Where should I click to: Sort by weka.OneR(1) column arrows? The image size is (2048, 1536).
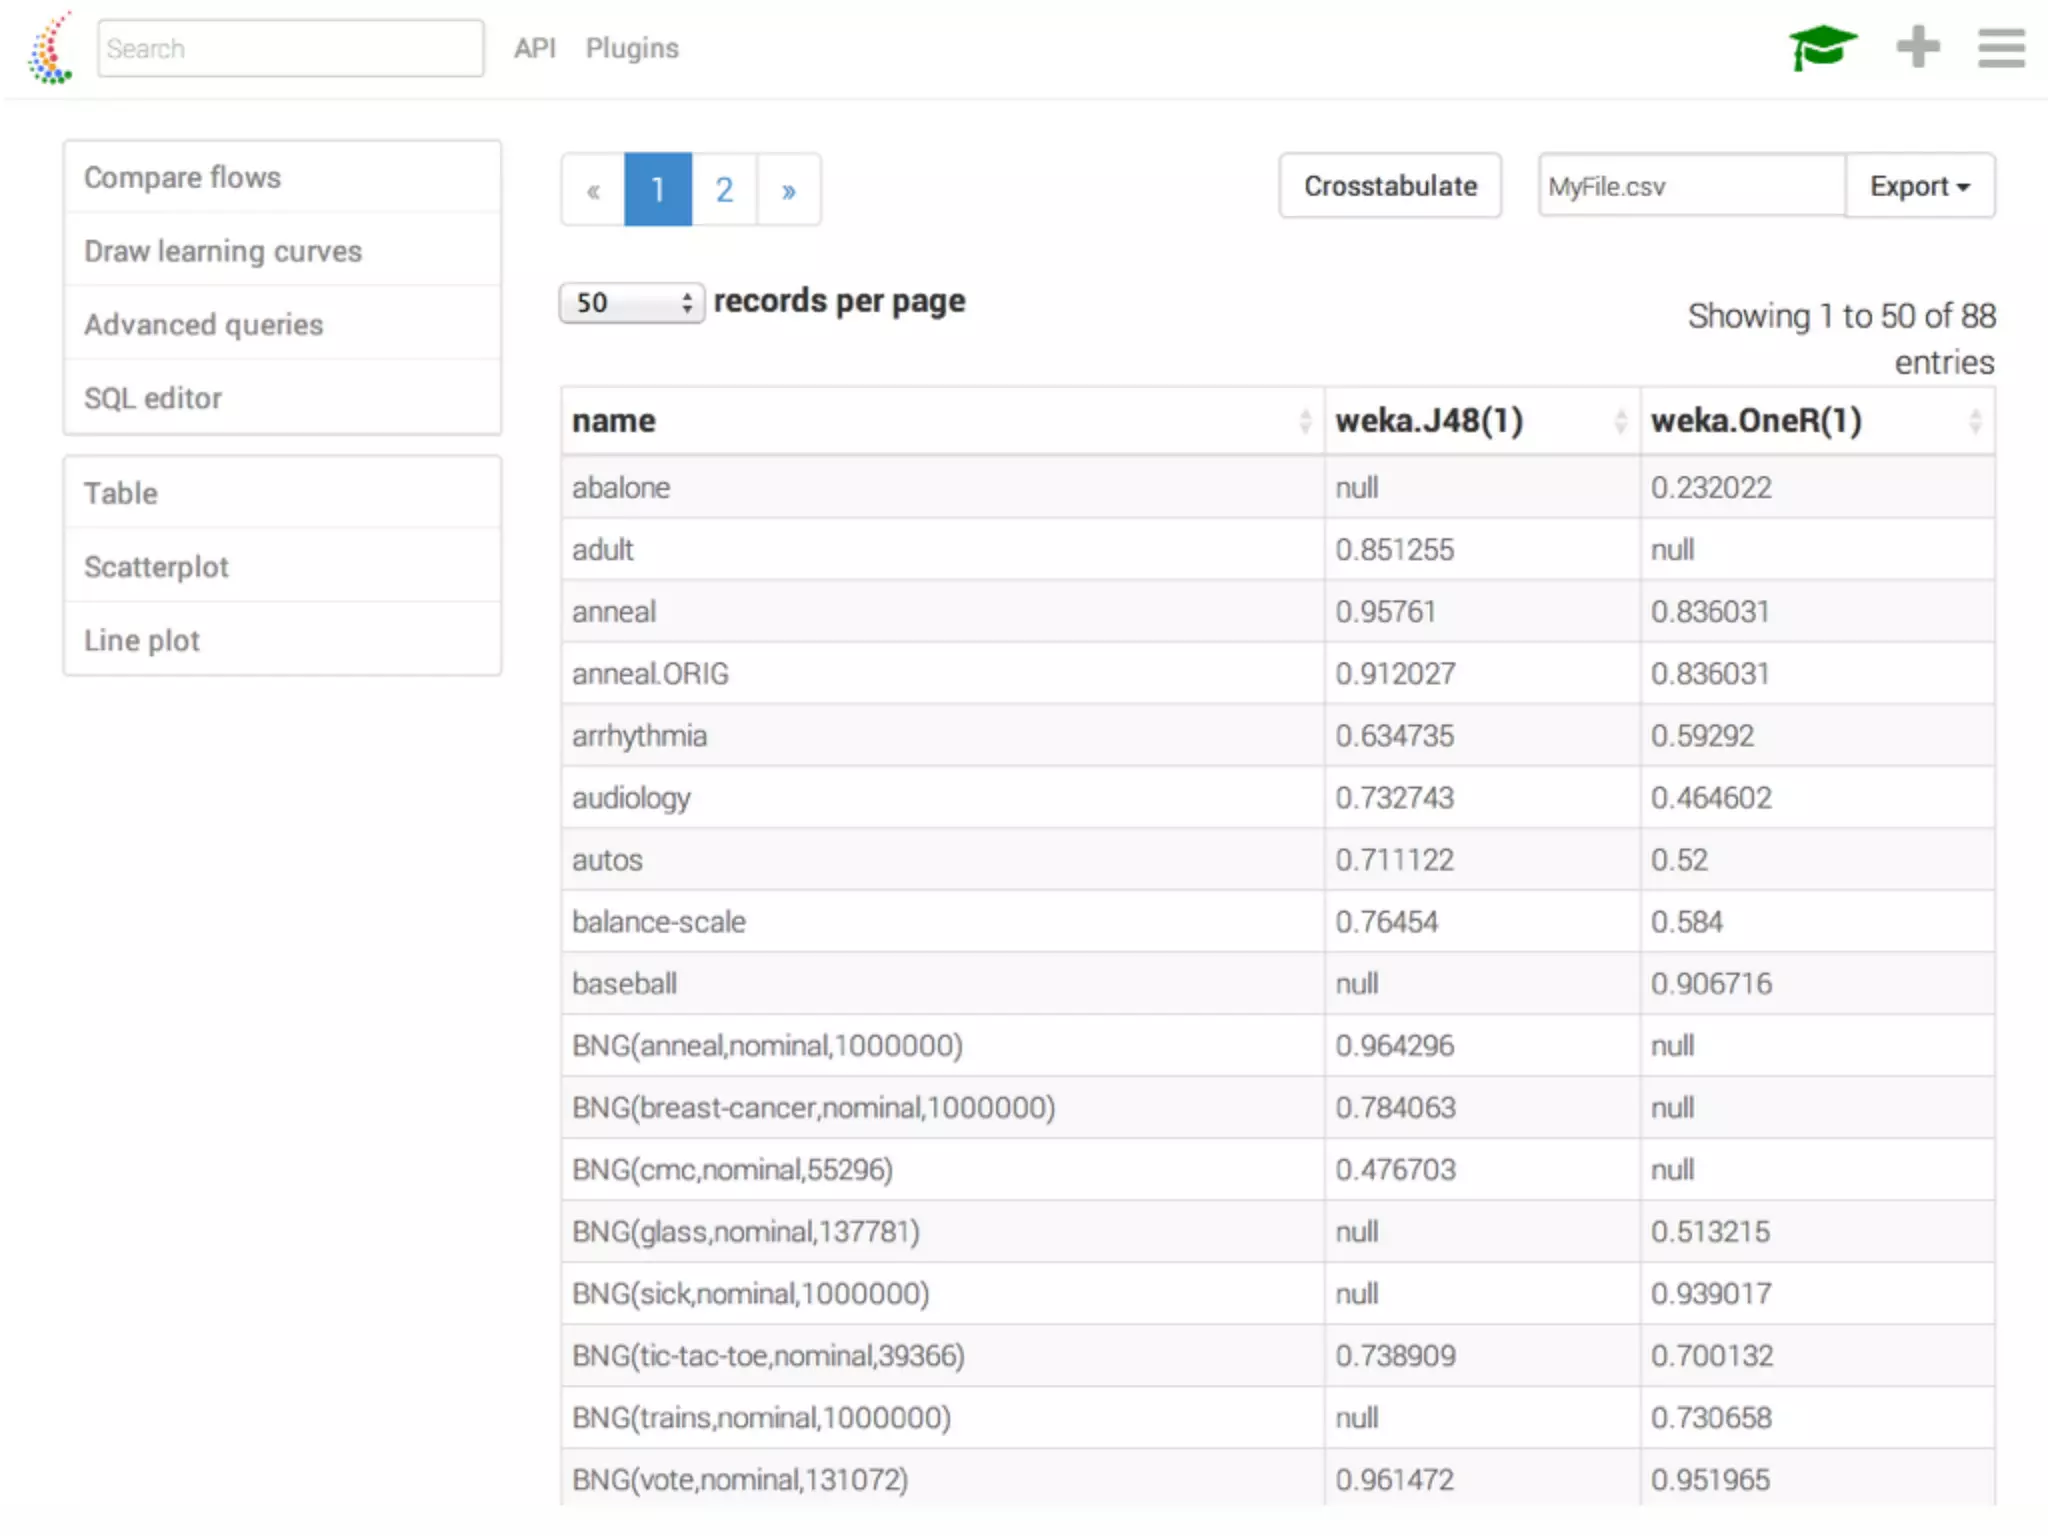point(1974,421)
